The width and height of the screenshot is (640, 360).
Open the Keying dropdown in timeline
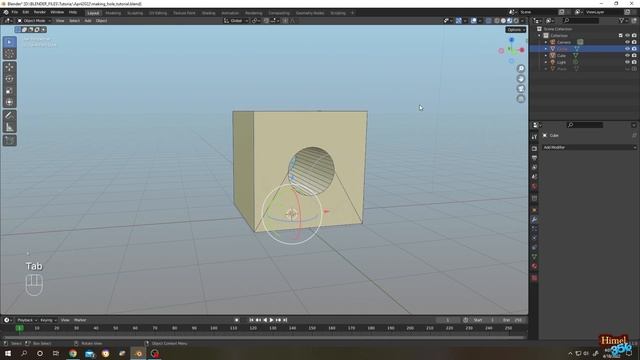pyautogui.click(x=48, y=320)
